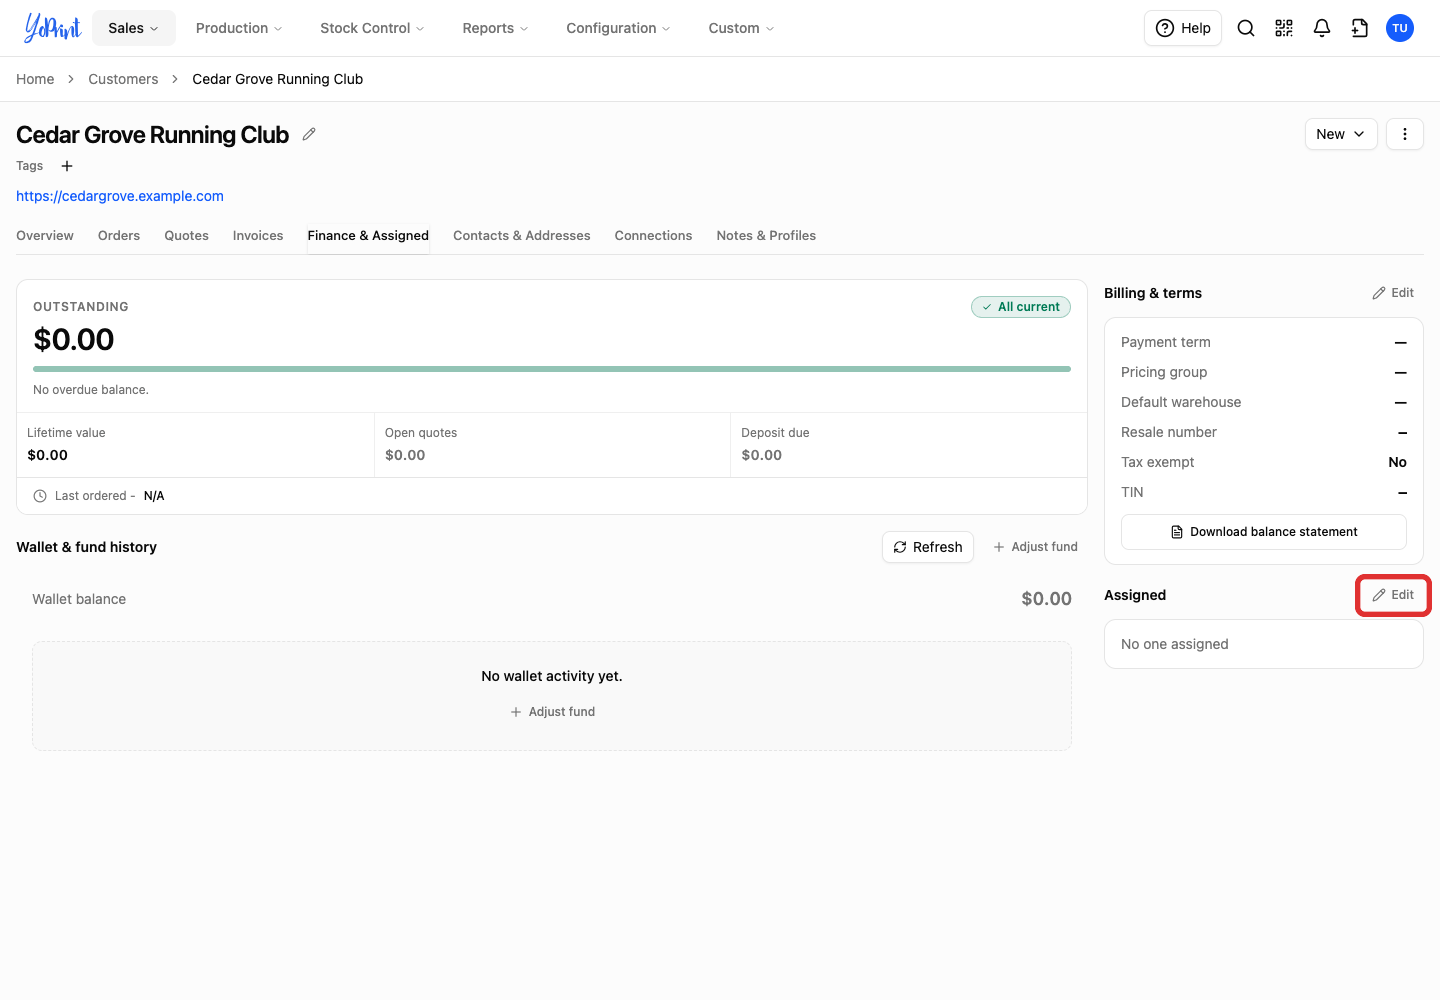
Task: Expand the Reports menu
Action: 495,28
